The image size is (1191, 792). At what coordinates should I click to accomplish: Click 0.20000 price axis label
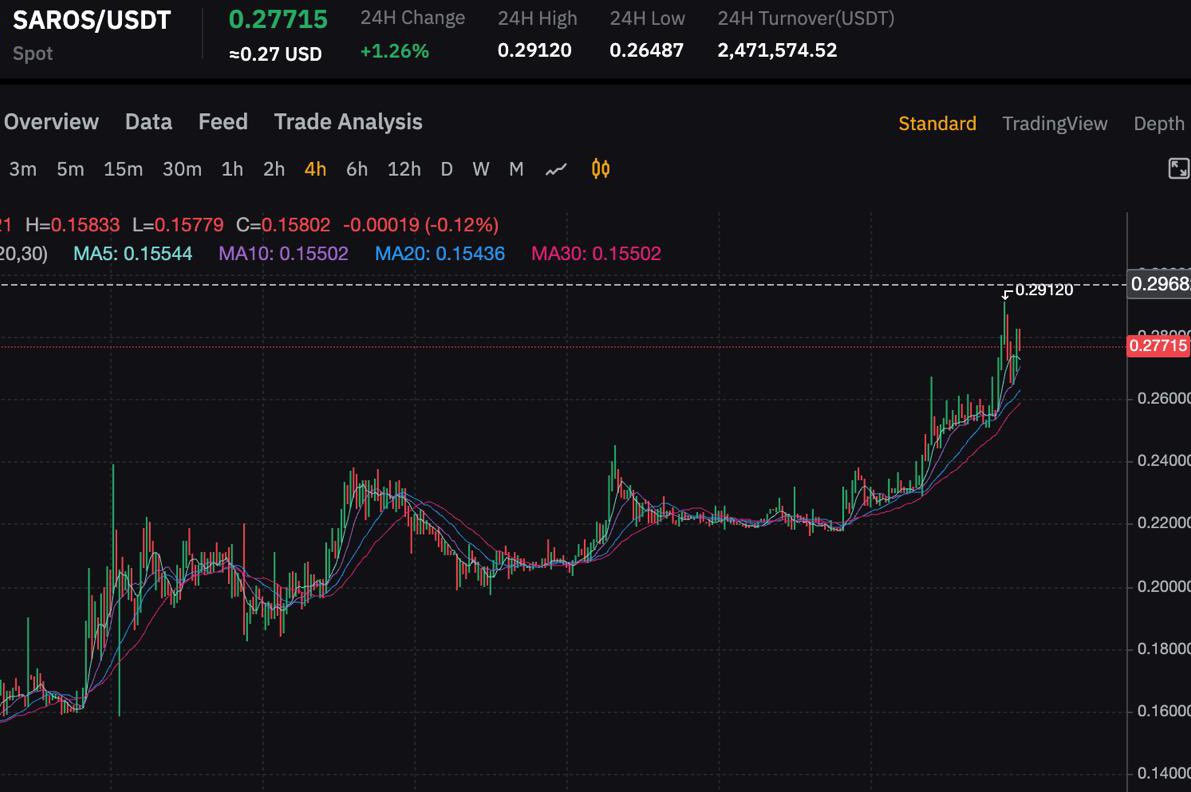1164,587
